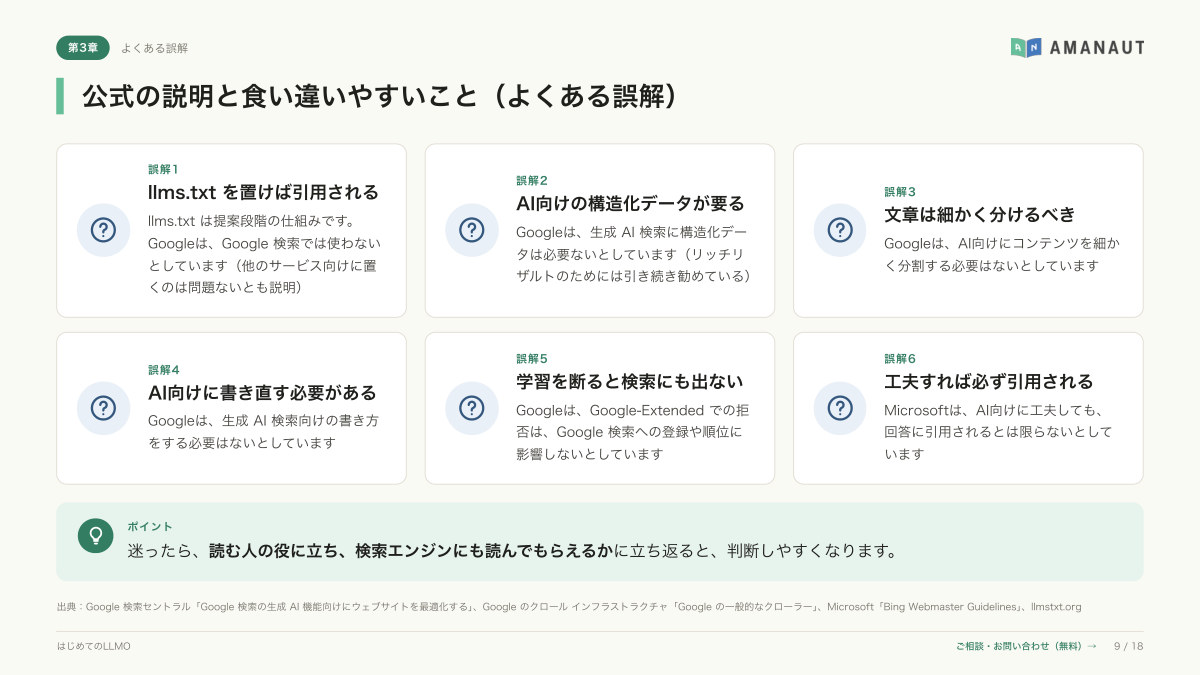Click the よくある誤解 breadcrumb label
The height and width of the screenshot is (675, 1200).
click(x=154, y=48)
